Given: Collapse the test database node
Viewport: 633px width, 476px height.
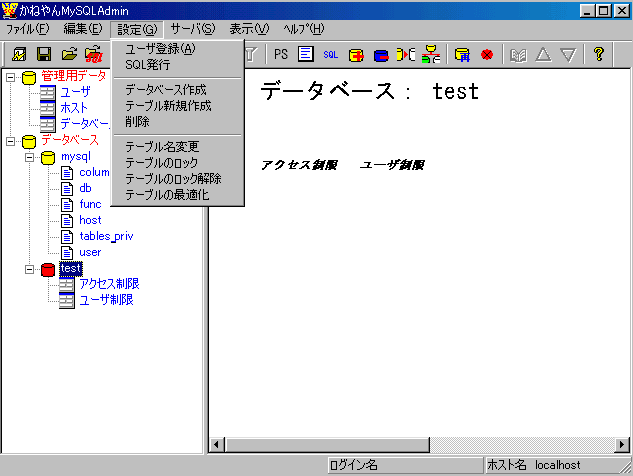Looking at the screenshot, I should click(x=29, y=269).
